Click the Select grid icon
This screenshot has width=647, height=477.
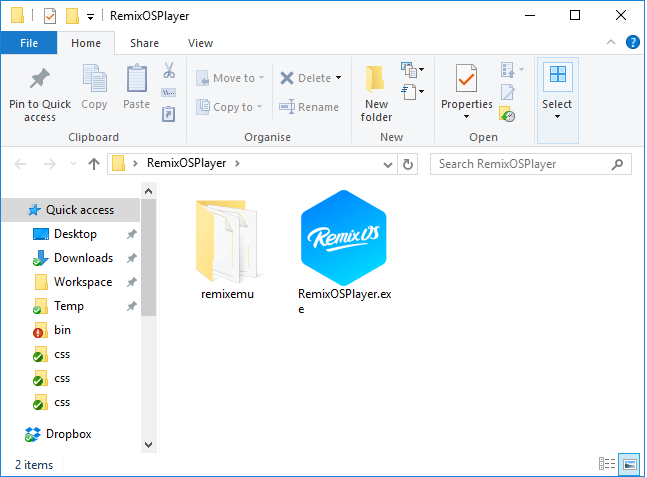557,76
